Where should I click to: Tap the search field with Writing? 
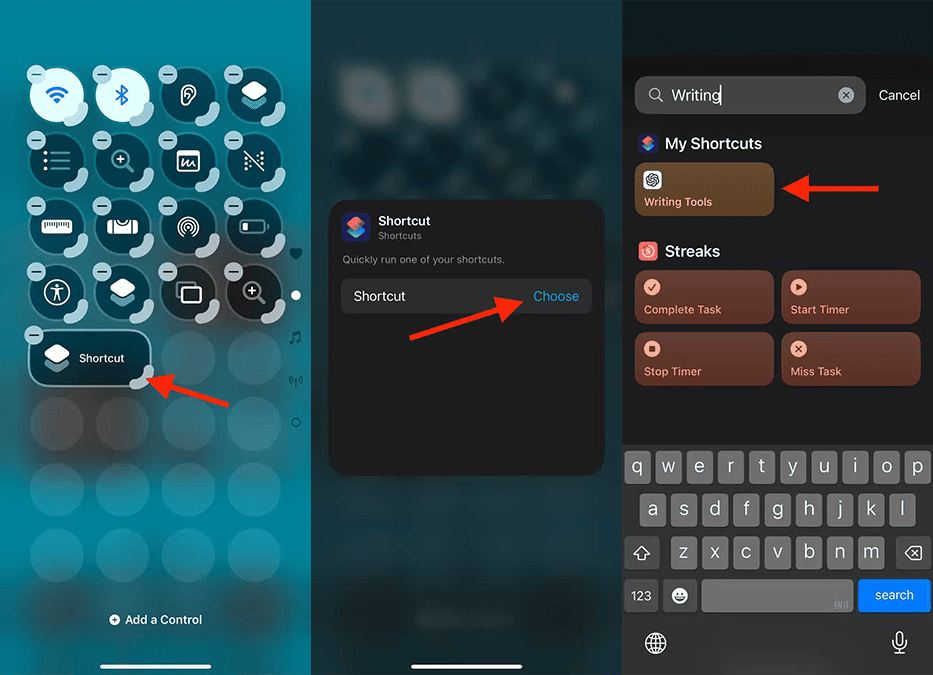point(750,95)
